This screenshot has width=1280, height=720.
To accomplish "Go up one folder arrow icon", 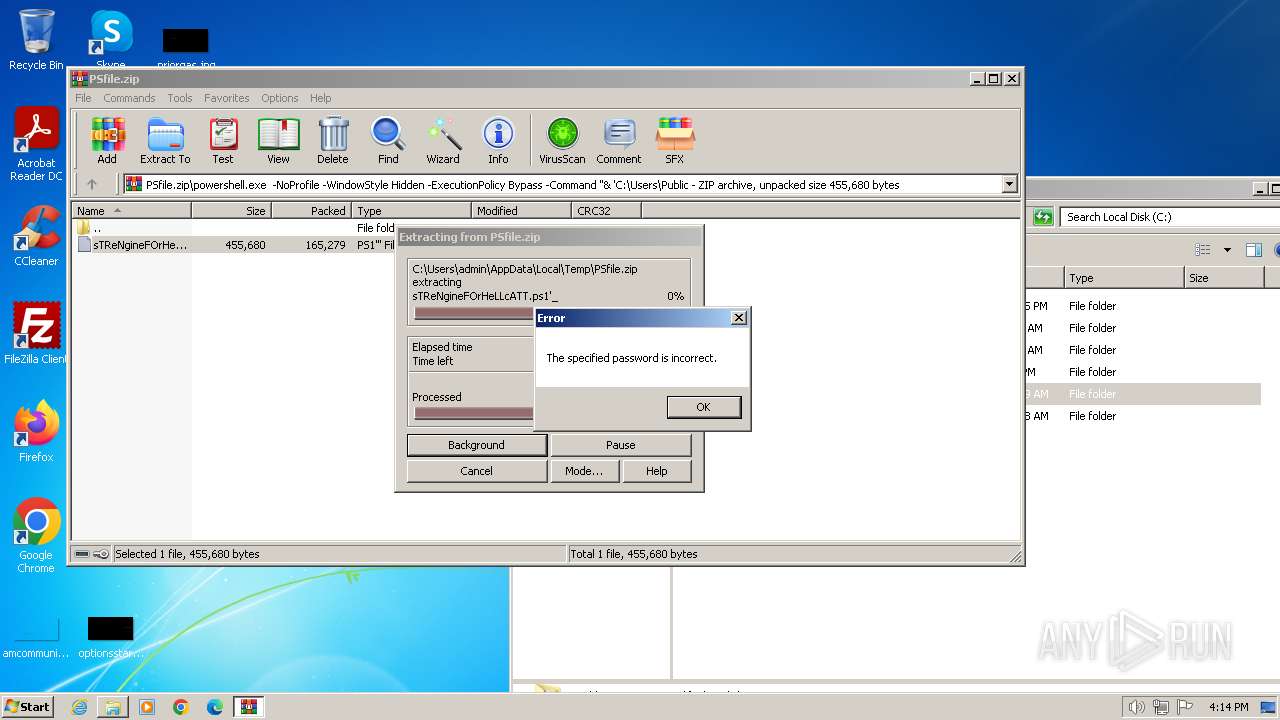I will (x=92, y=185).
